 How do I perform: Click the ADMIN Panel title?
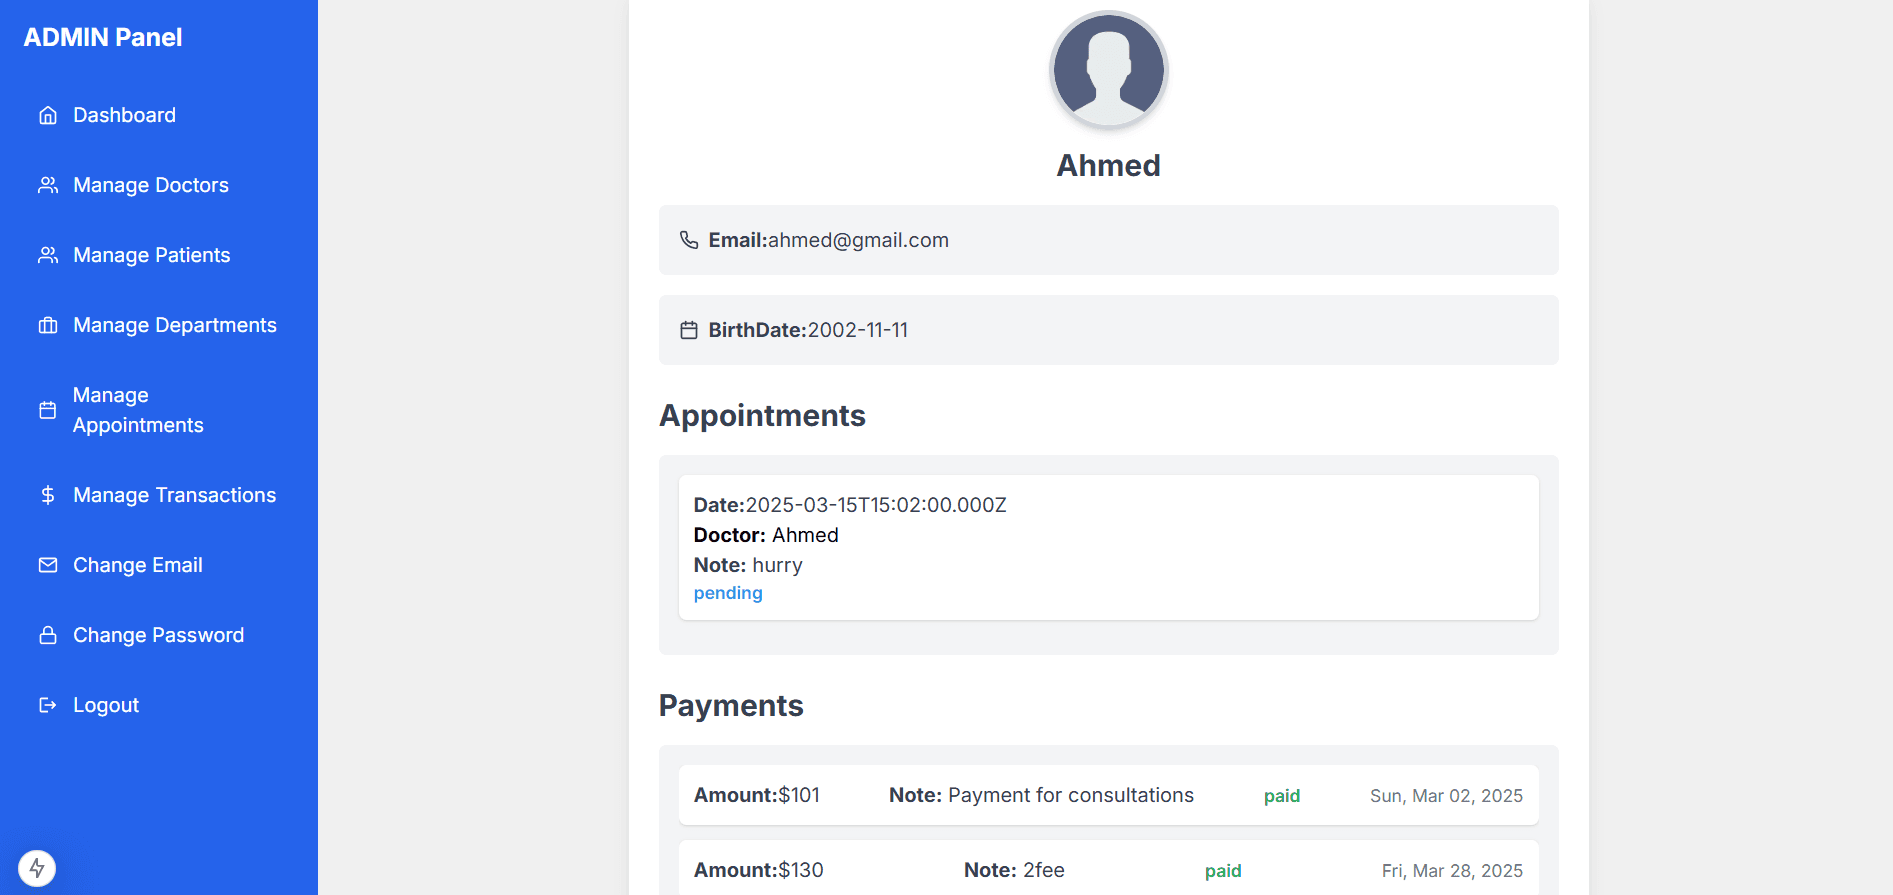click(x=103, y=37)
